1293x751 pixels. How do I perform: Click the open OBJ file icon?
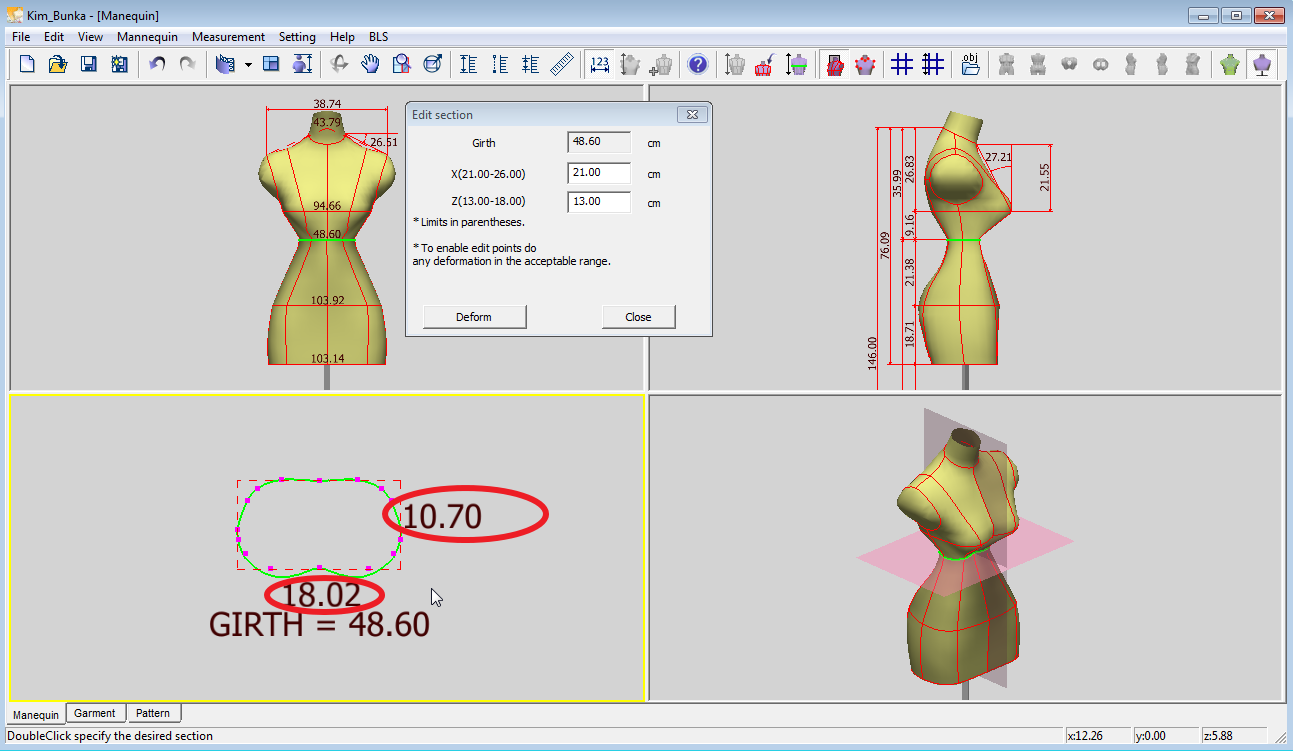pos(970,65)
